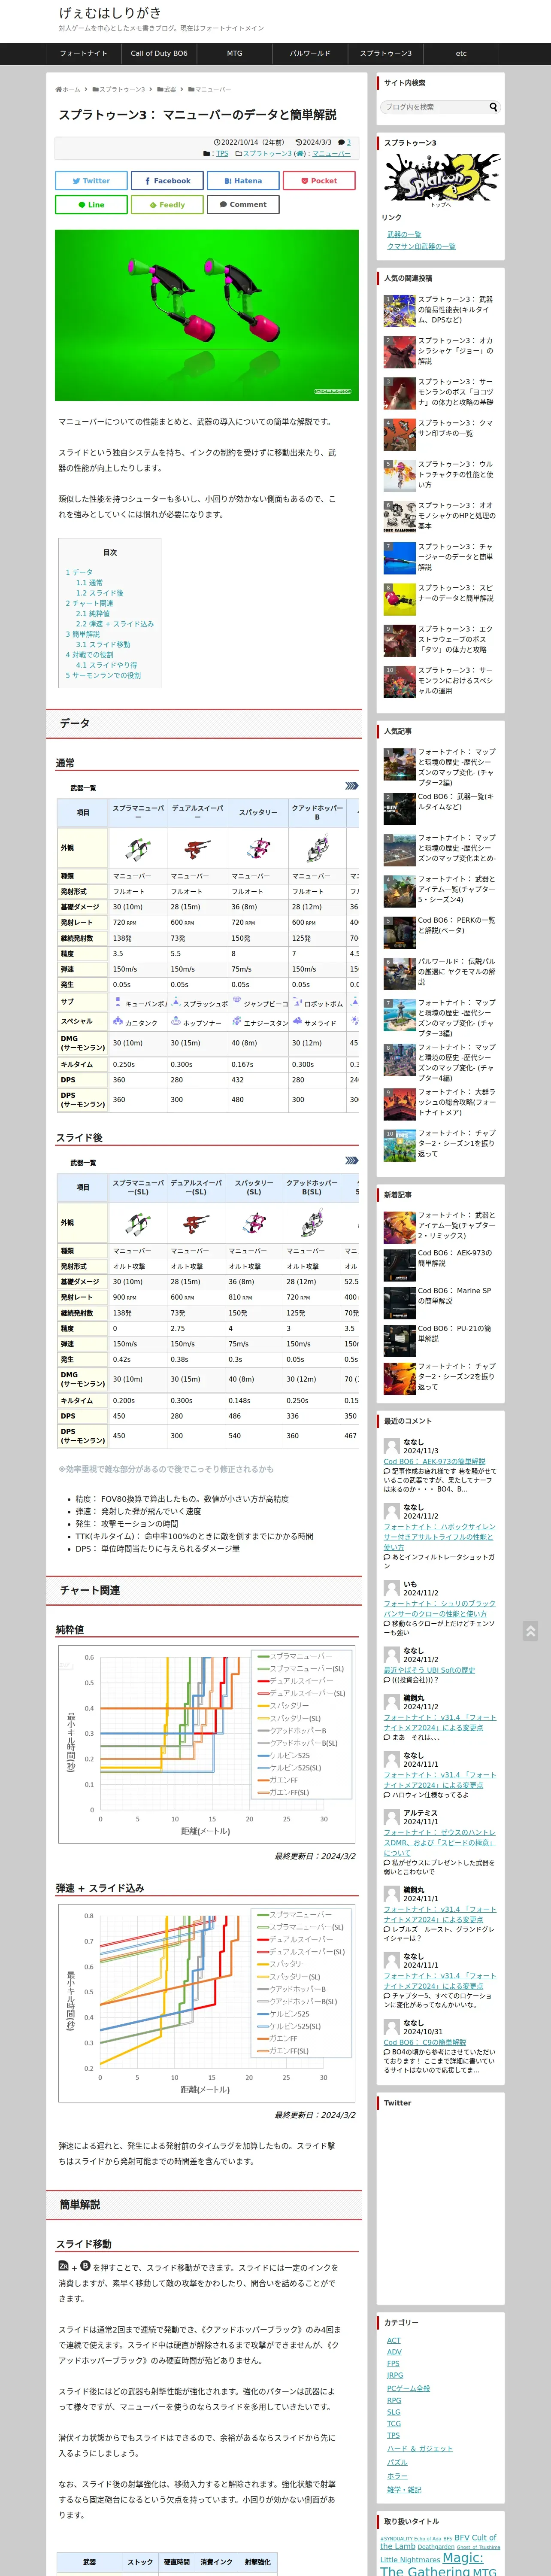Click スプラッシュボム sub weapon icon

[176, 1002]
